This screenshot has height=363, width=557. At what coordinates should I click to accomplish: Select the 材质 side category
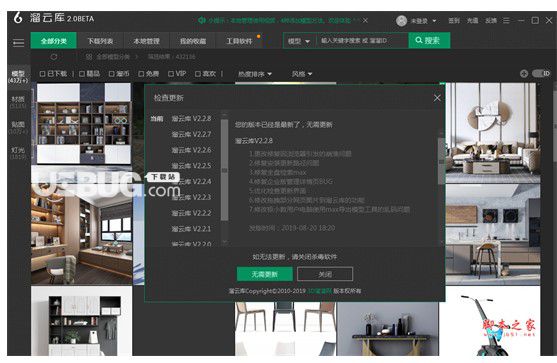(18, 102)
